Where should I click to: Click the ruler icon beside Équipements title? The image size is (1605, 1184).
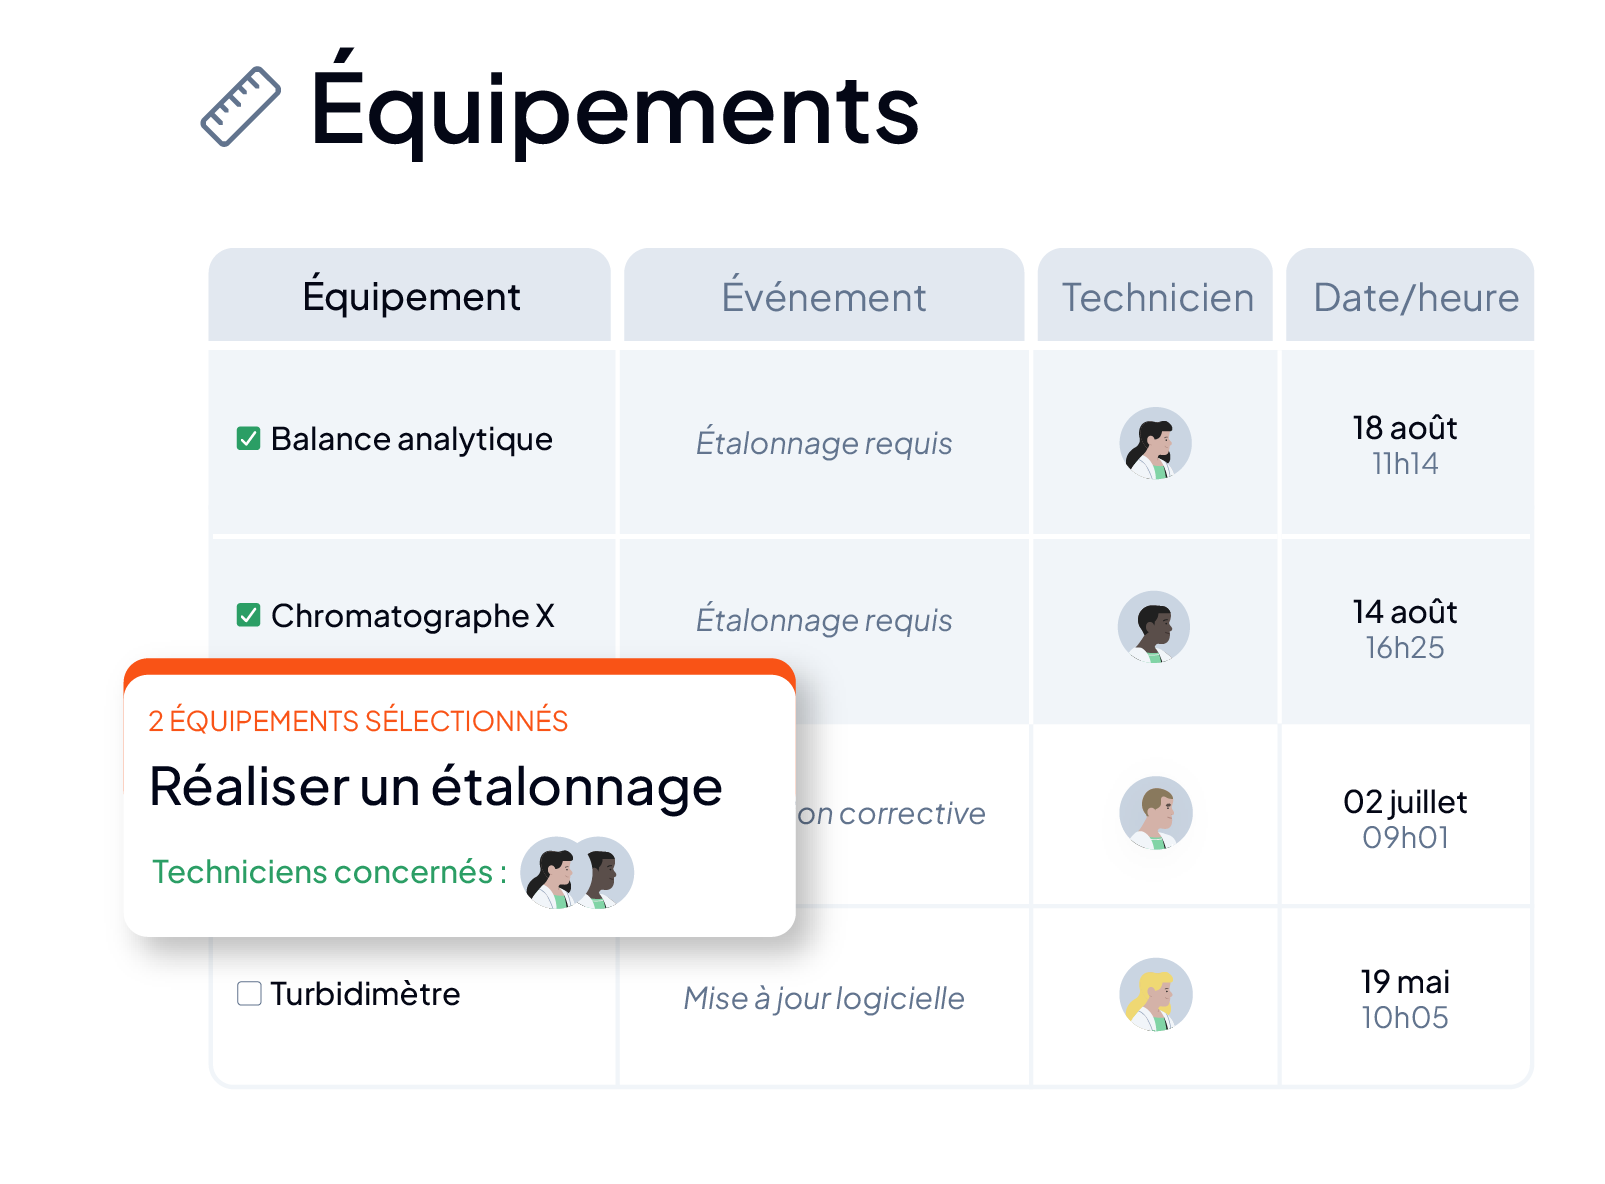[240, 106]
